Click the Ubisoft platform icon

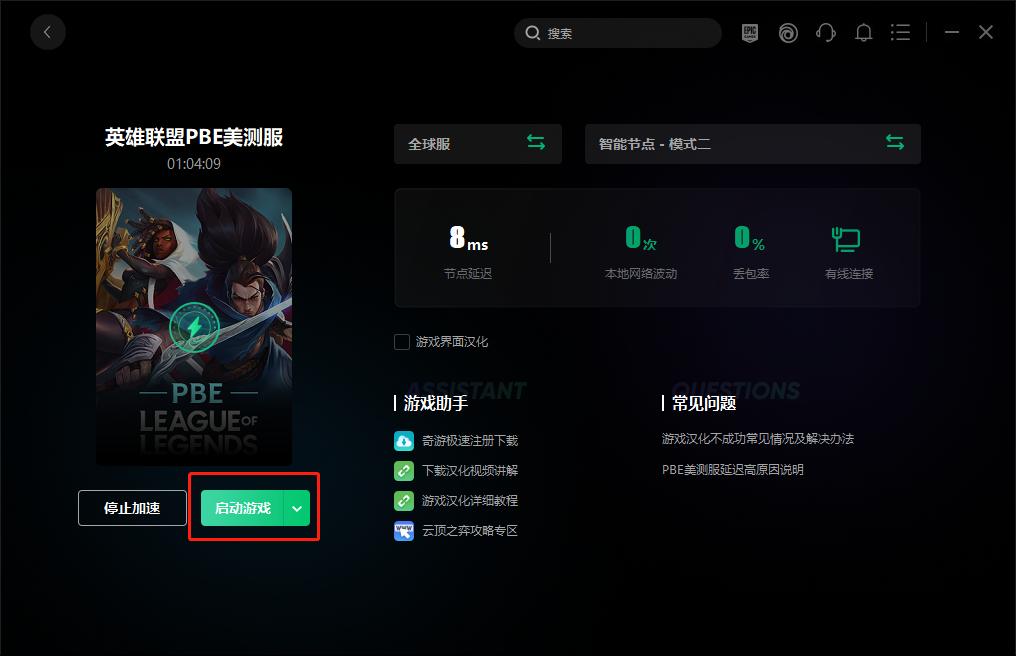point(788,32)
